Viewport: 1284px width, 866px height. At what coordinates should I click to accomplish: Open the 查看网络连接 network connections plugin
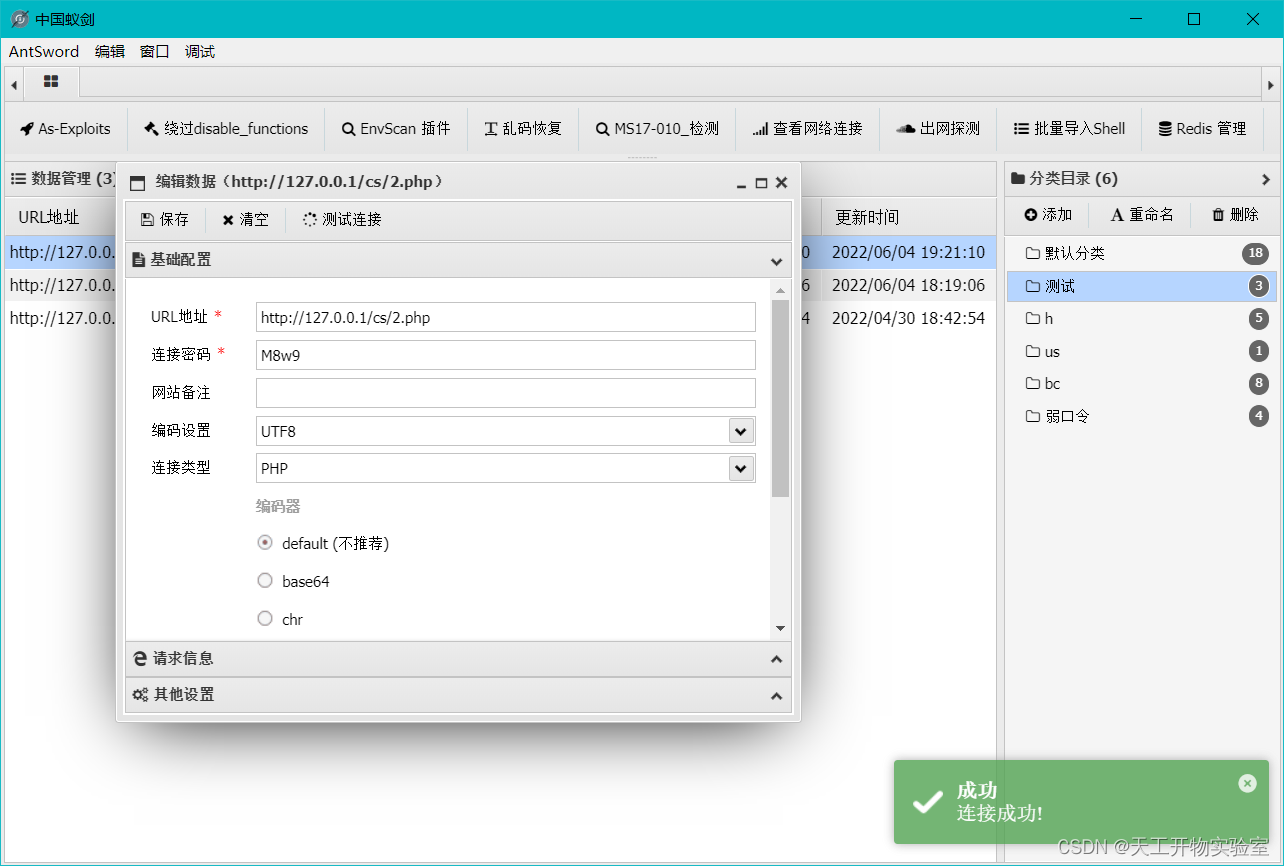click(807, 129)
